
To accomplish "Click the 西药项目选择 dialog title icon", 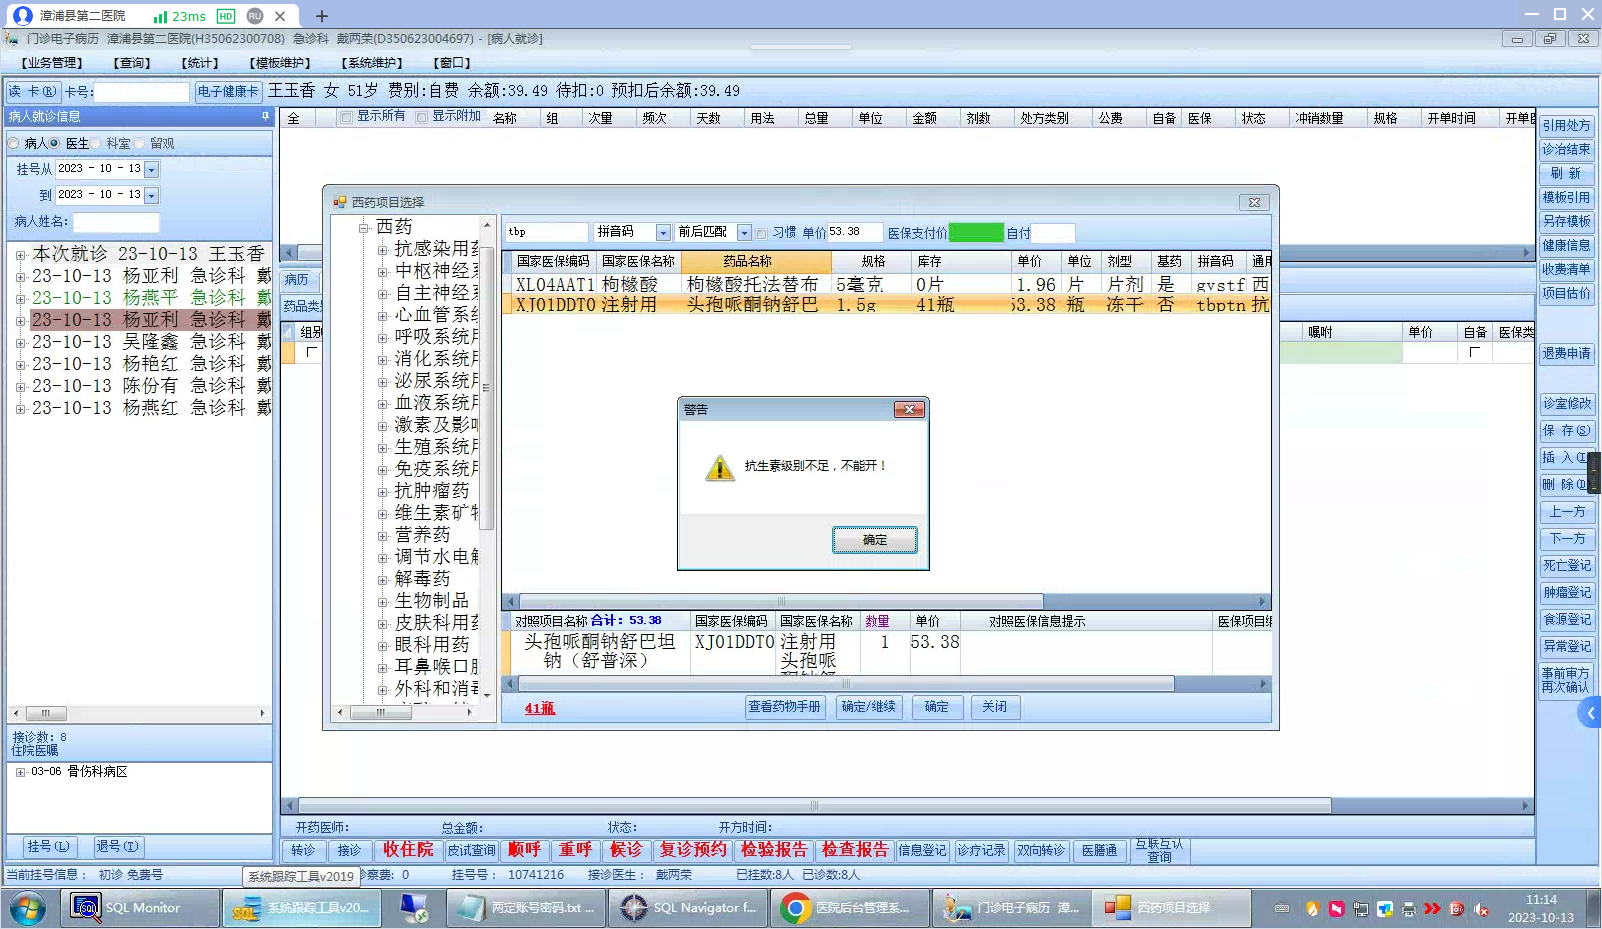I will tap(340, 202).
